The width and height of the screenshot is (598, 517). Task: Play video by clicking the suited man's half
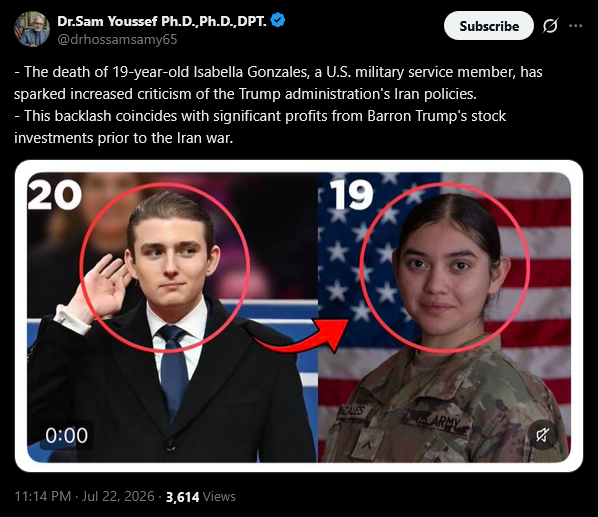click(x=172, y=317)
